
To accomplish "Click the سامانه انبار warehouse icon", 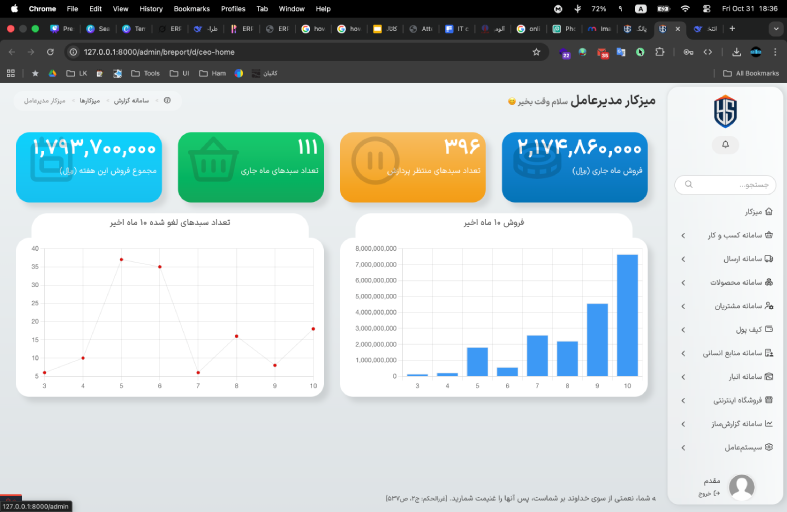I will pyautogui.click(x=768, y=376).
